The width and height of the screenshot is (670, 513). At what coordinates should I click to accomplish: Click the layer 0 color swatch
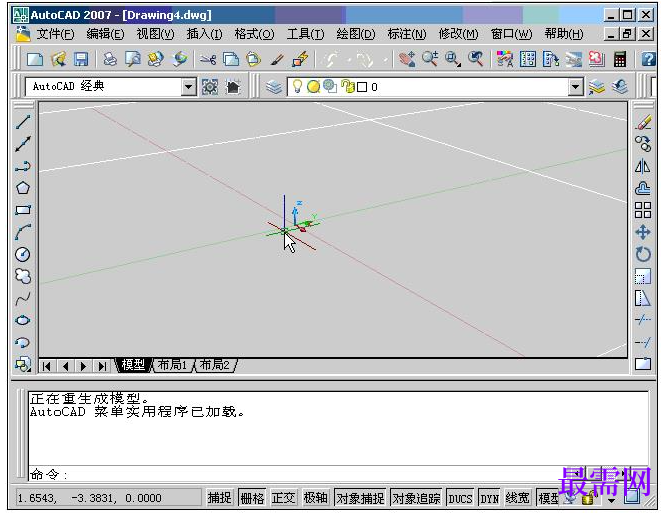pos(362,87)
